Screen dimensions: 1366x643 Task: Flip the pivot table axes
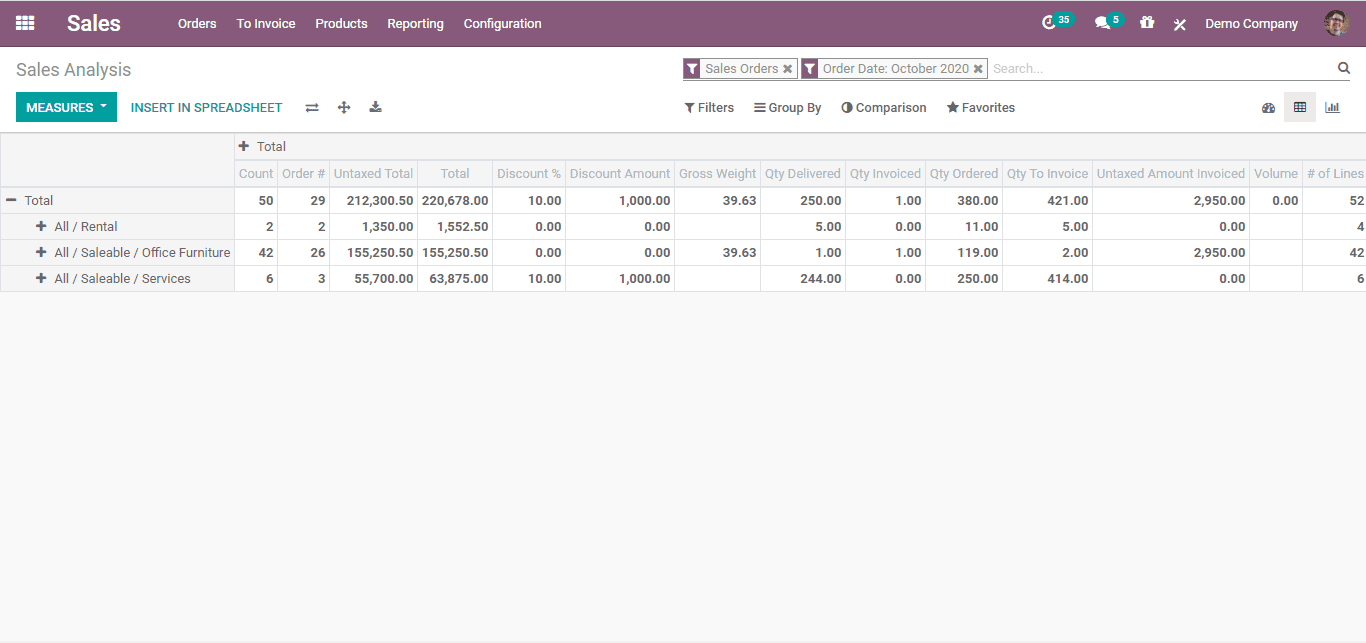click(x=311, y=107)
